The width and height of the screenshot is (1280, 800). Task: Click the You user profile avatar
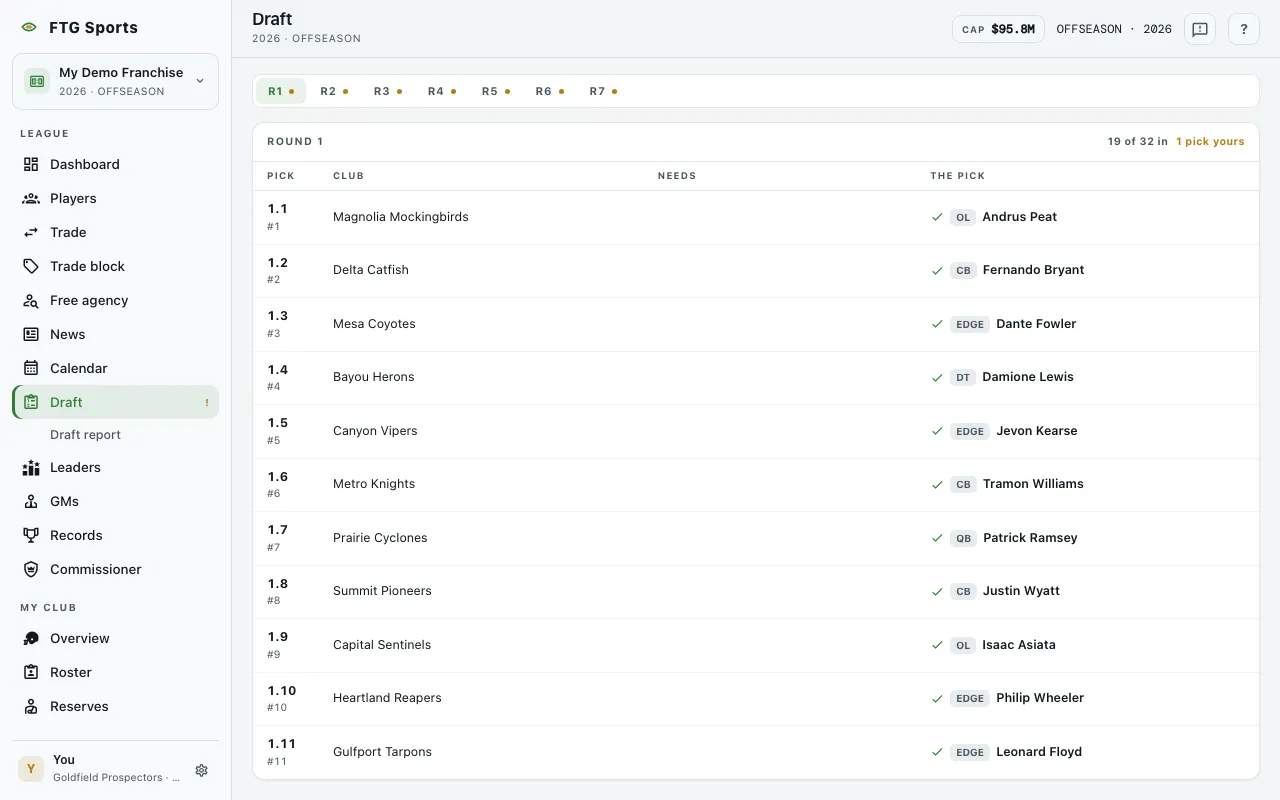pos(31,768)
